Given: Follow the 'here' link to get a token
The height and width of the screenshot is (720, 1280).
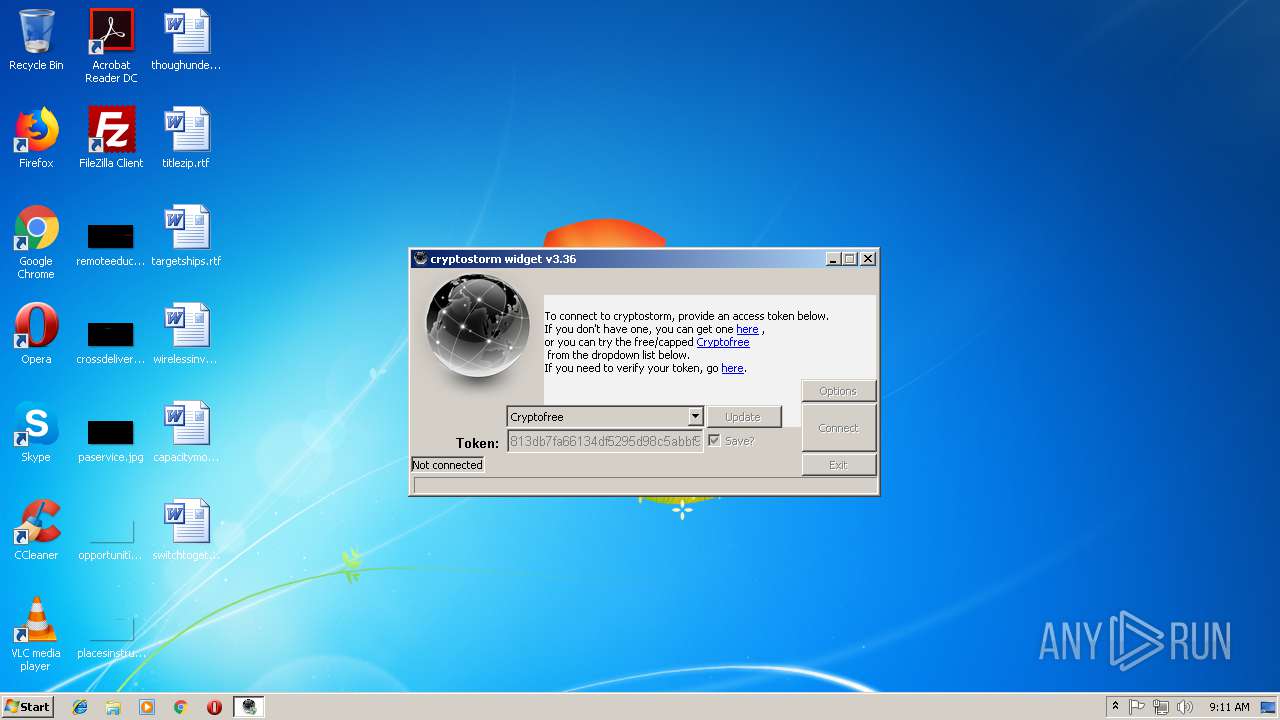Looking at the screenshot, I should pos(748,329).
